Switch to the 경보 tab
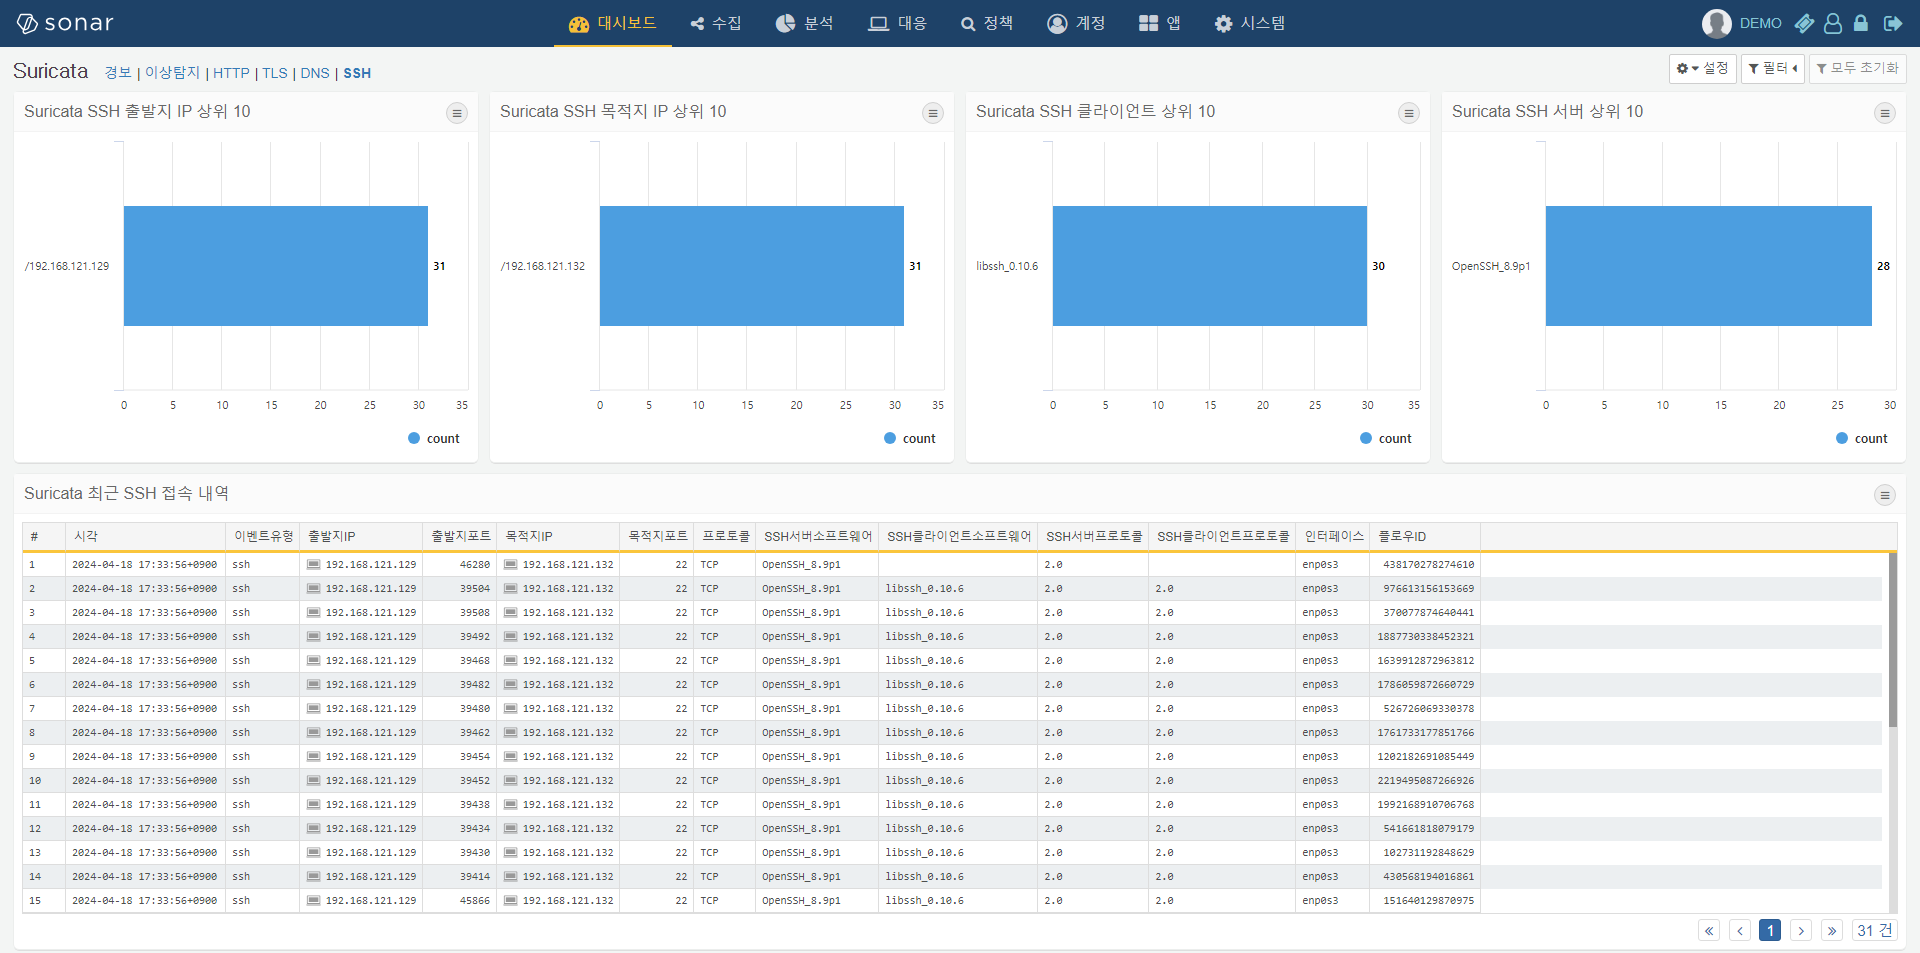Viewport: 1920px width, 953px height. 118,73
